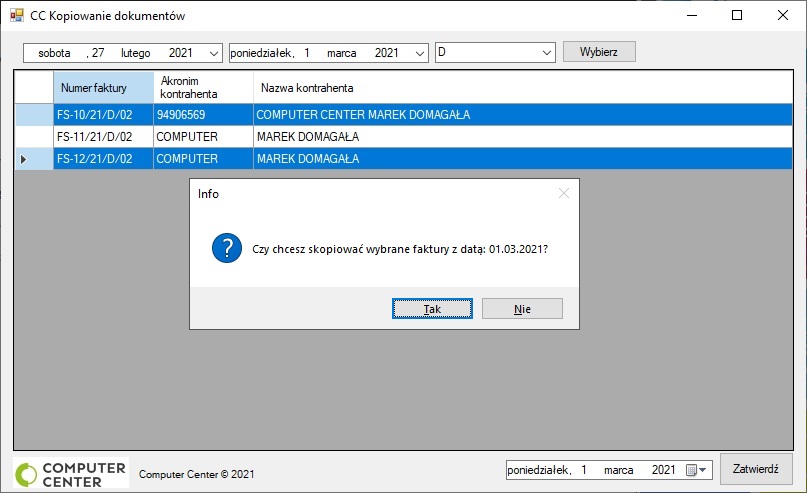Image resolution: width=807 pixels, height=493 pixels.
Task: Click the year 2021 in the bottom date field
Action: coord(663,470)
